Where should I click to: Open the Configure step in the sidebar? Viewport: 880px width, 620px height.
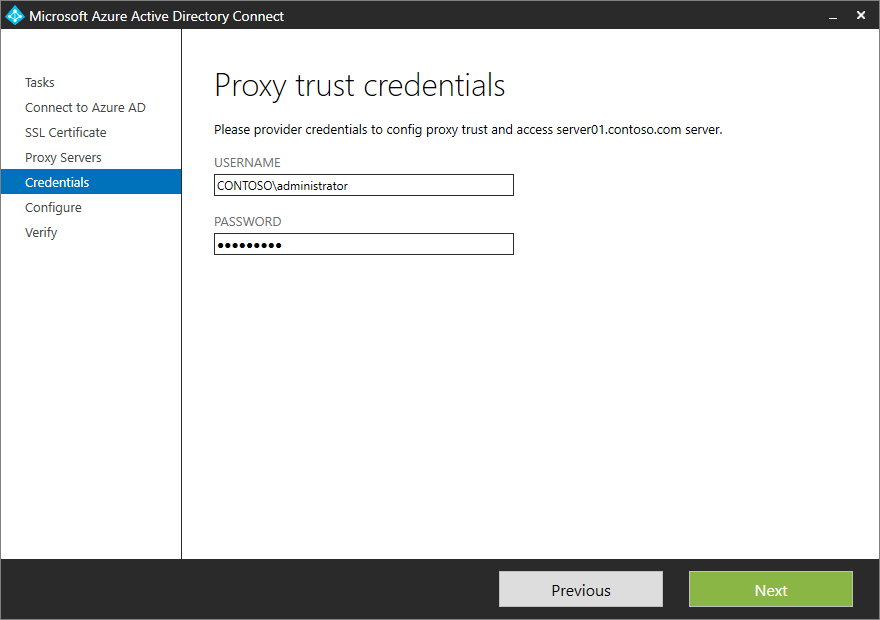pyautogui.click(x=53, y=207)
